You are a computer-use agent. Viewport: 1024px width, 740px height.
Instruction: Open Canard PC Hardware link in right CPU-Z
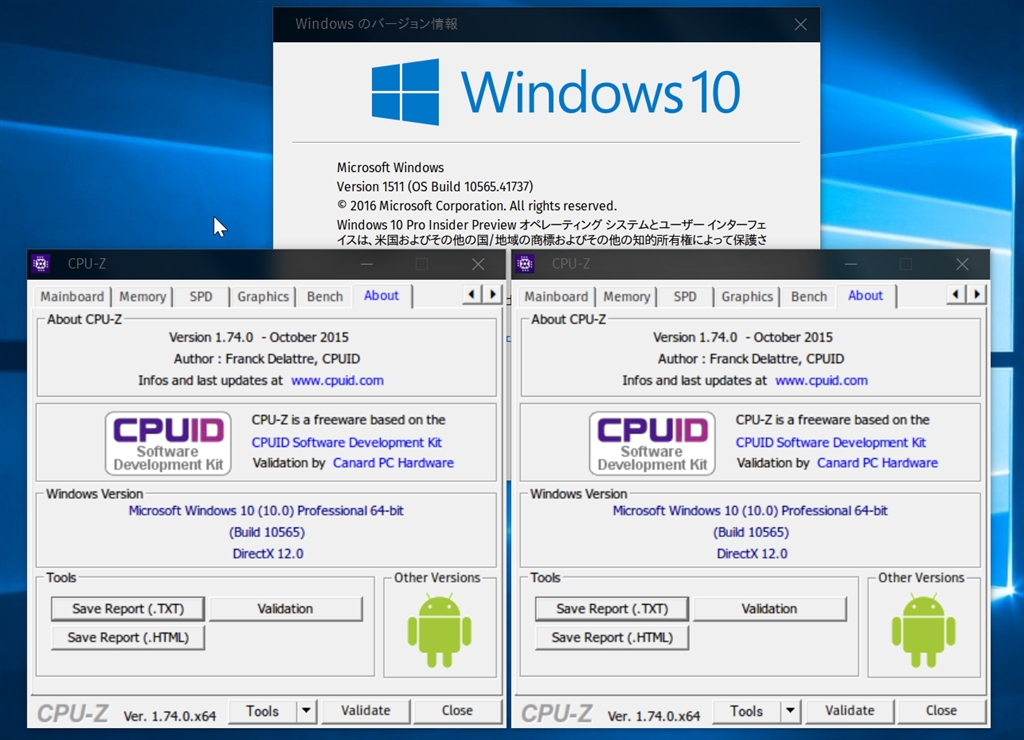[877, 462]
